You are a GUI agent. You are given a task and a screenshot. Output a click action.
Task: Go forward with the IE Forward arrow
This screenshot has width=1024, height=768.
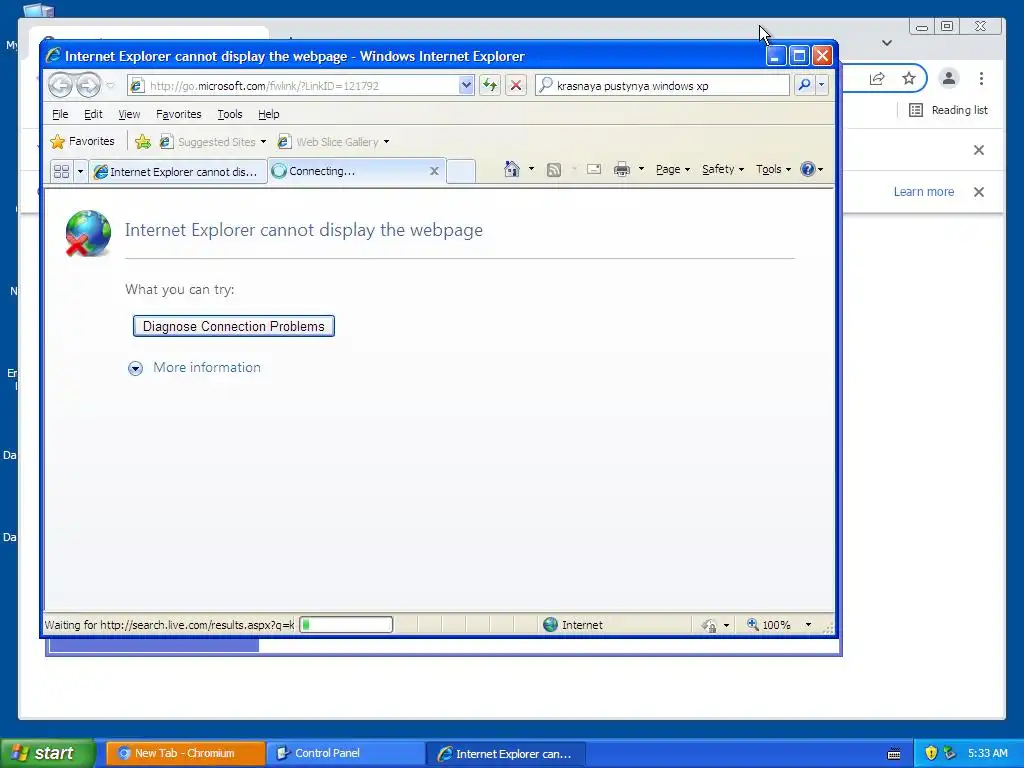[x=88, y=85]
